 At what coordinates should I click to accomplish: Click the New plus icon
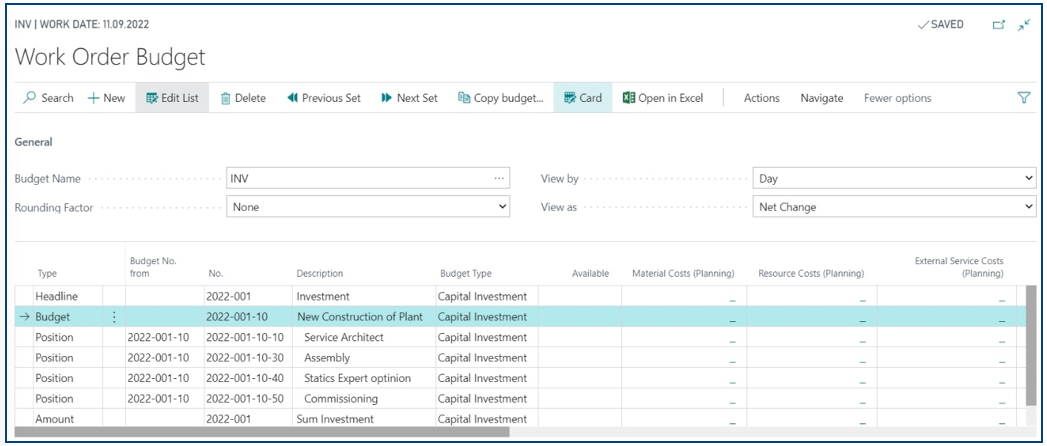[x=93, y=98]
